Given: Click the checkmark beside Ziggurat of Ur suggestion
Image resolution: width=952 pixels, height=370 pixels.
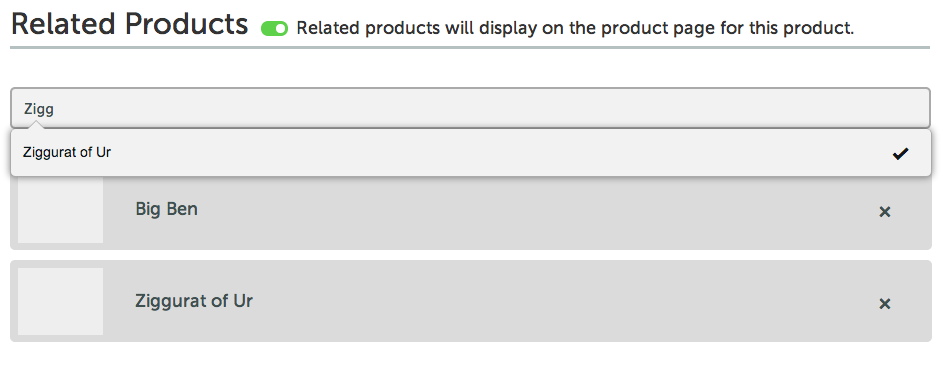Looking at the screenshot, I should 900,154.
